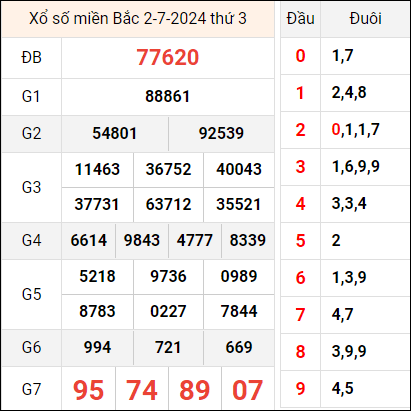Click the G6 number 721

click(168, 348)
